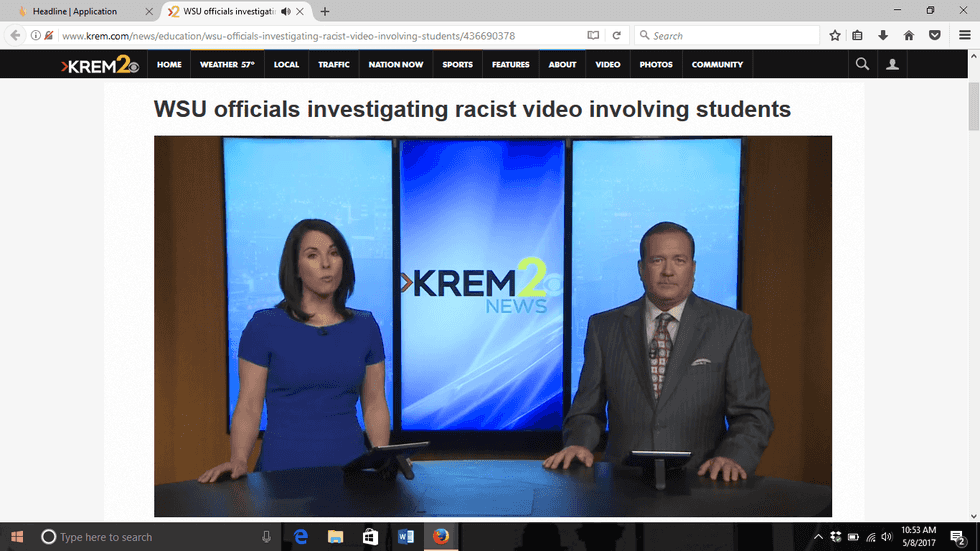Click the Firefox taskbar icon

[x=441, y=537]
